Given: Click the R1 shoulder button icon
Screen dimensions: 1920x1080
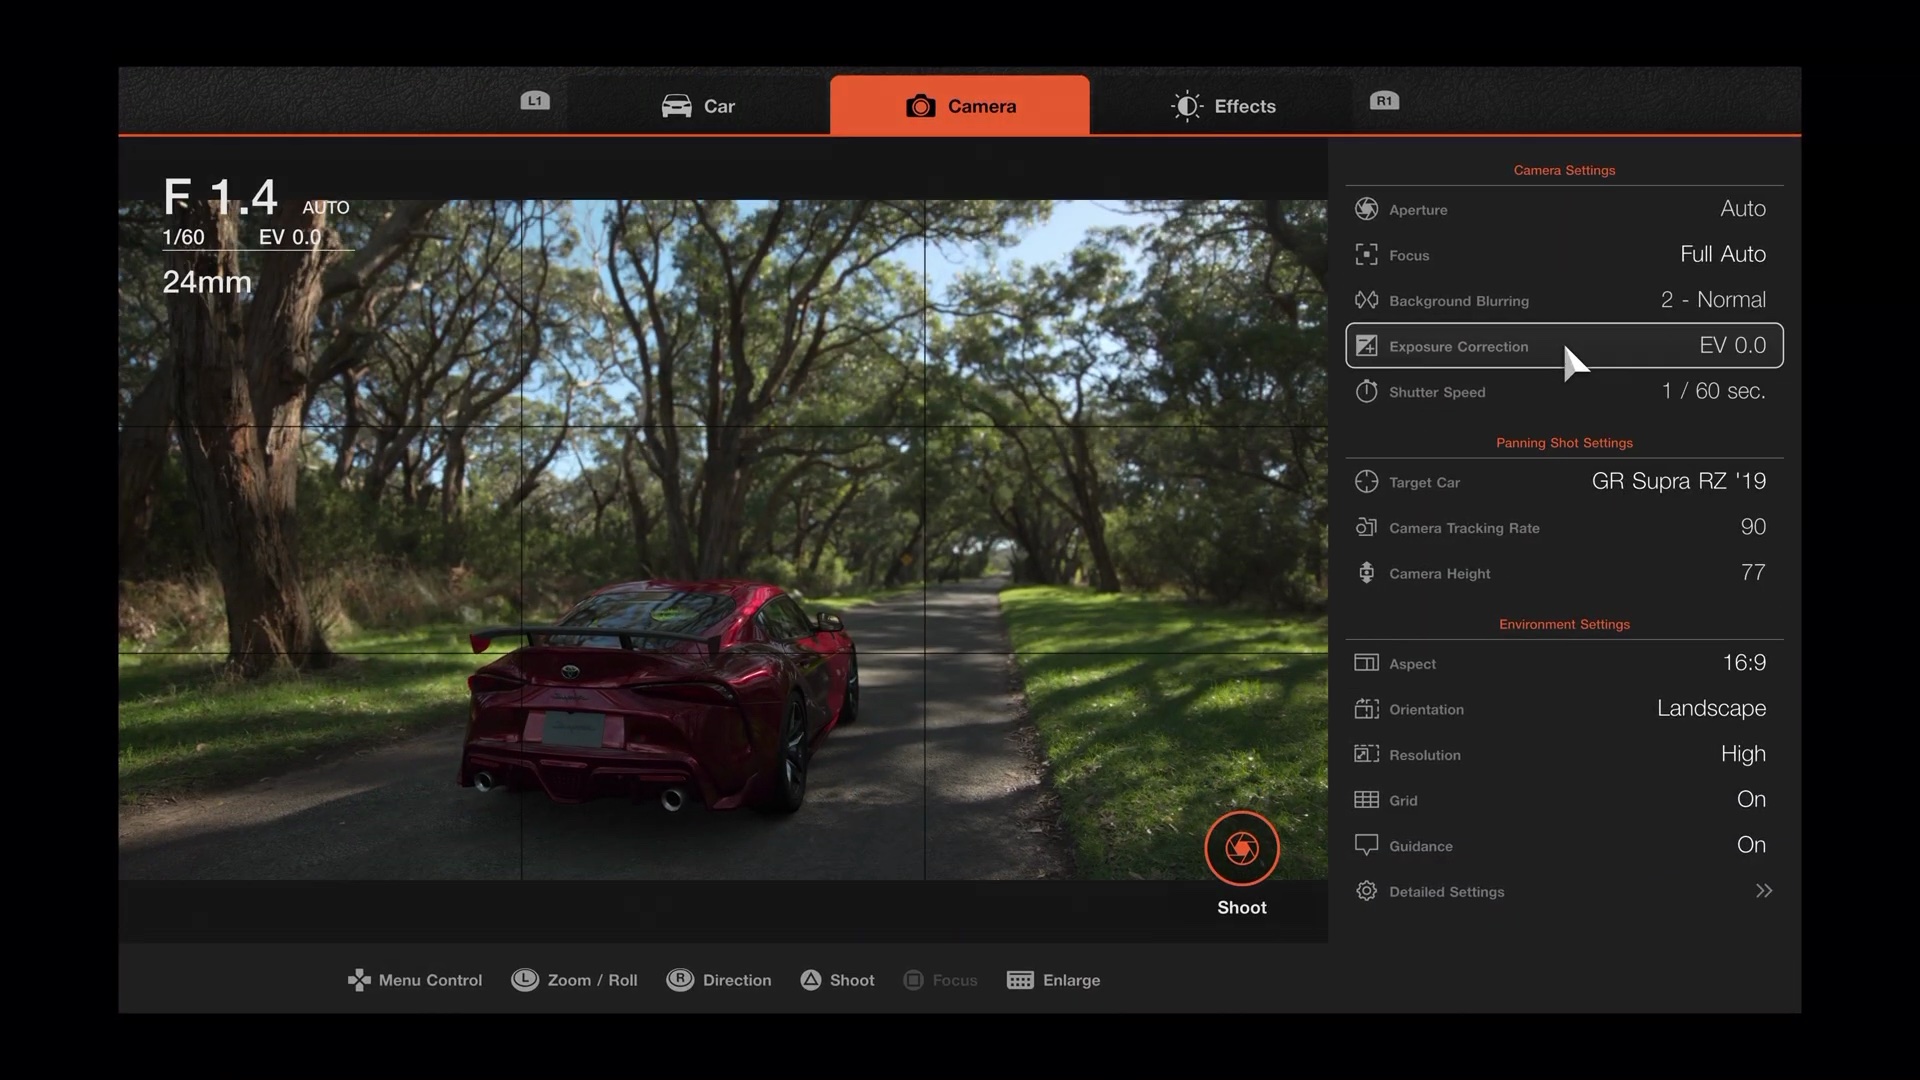Looking at the screenshot, I should (1384, 101).
